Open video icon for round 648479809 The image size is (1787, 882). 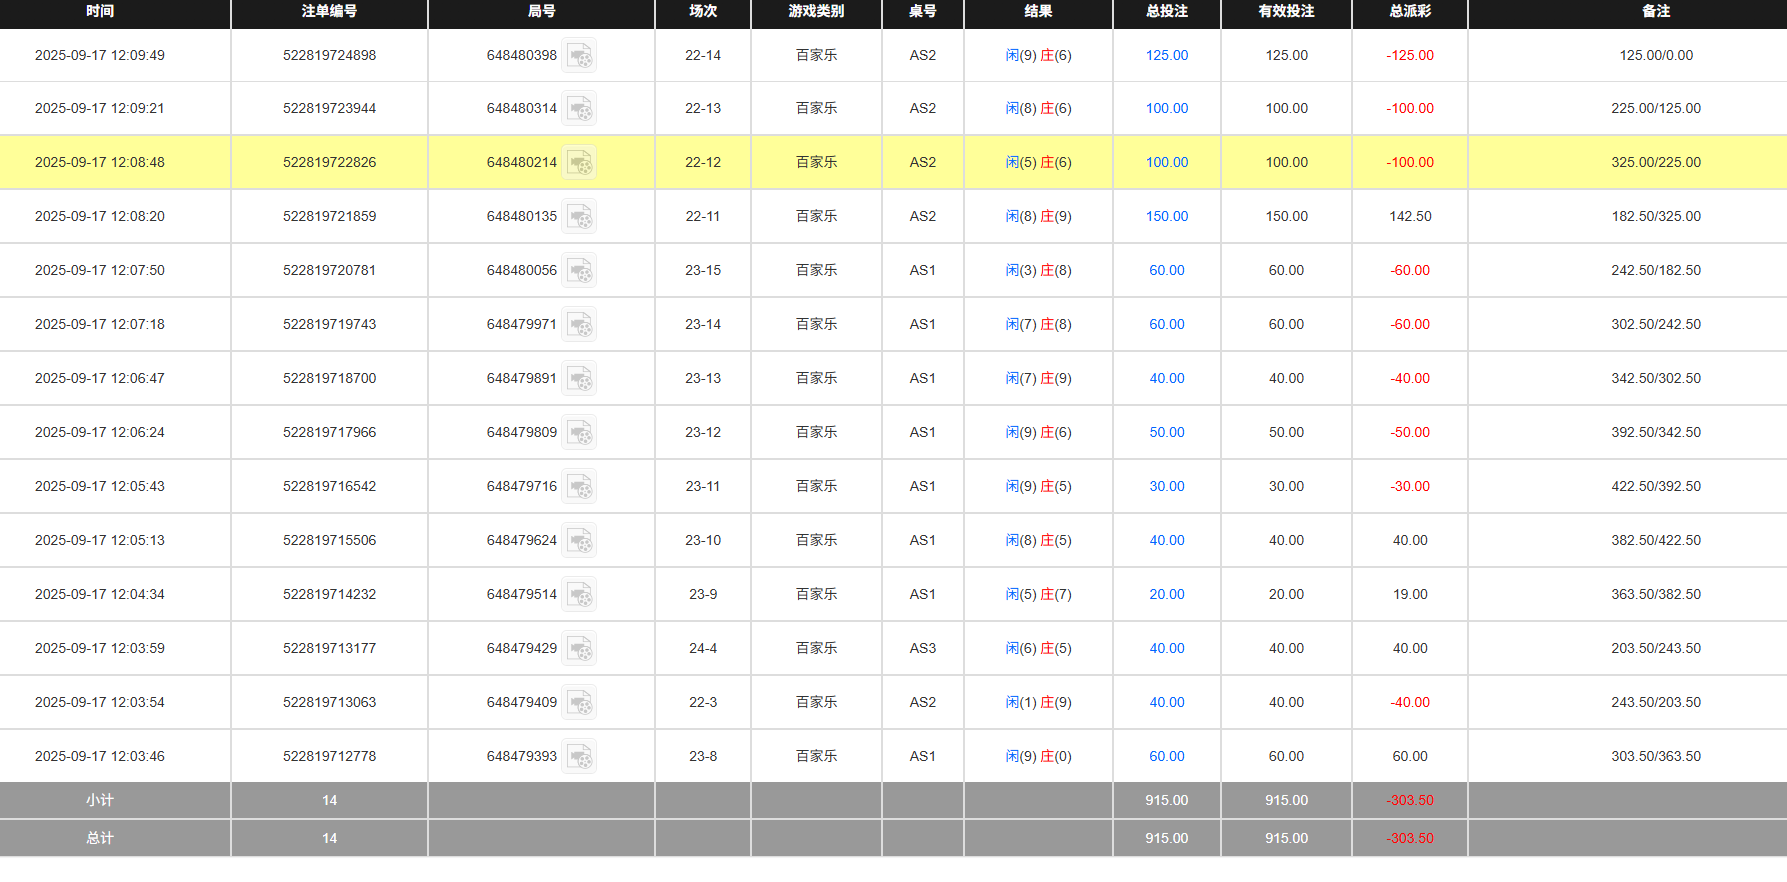click(x=579, y=433)
